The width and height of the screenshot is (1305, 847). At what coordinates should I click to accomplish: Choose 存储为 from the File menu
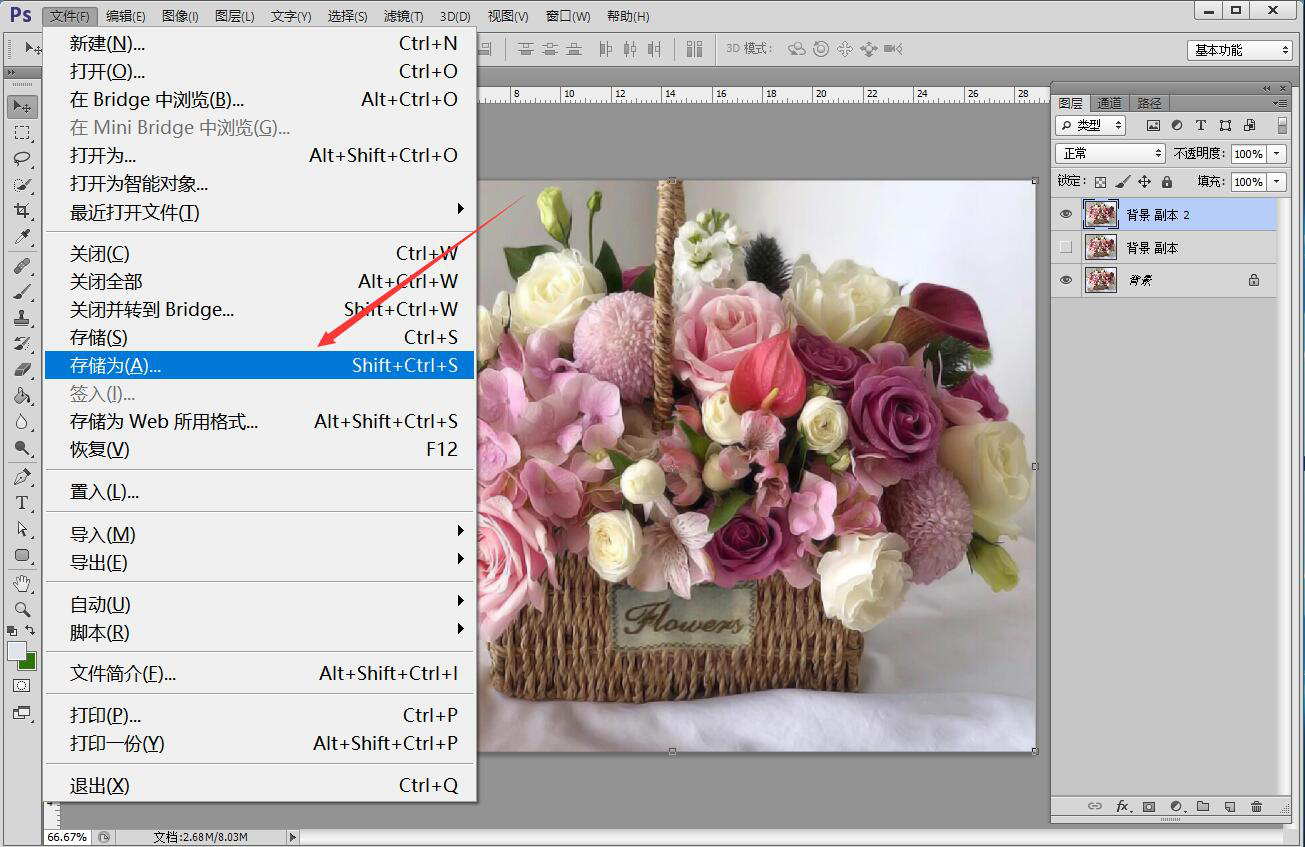click(259, 365)
